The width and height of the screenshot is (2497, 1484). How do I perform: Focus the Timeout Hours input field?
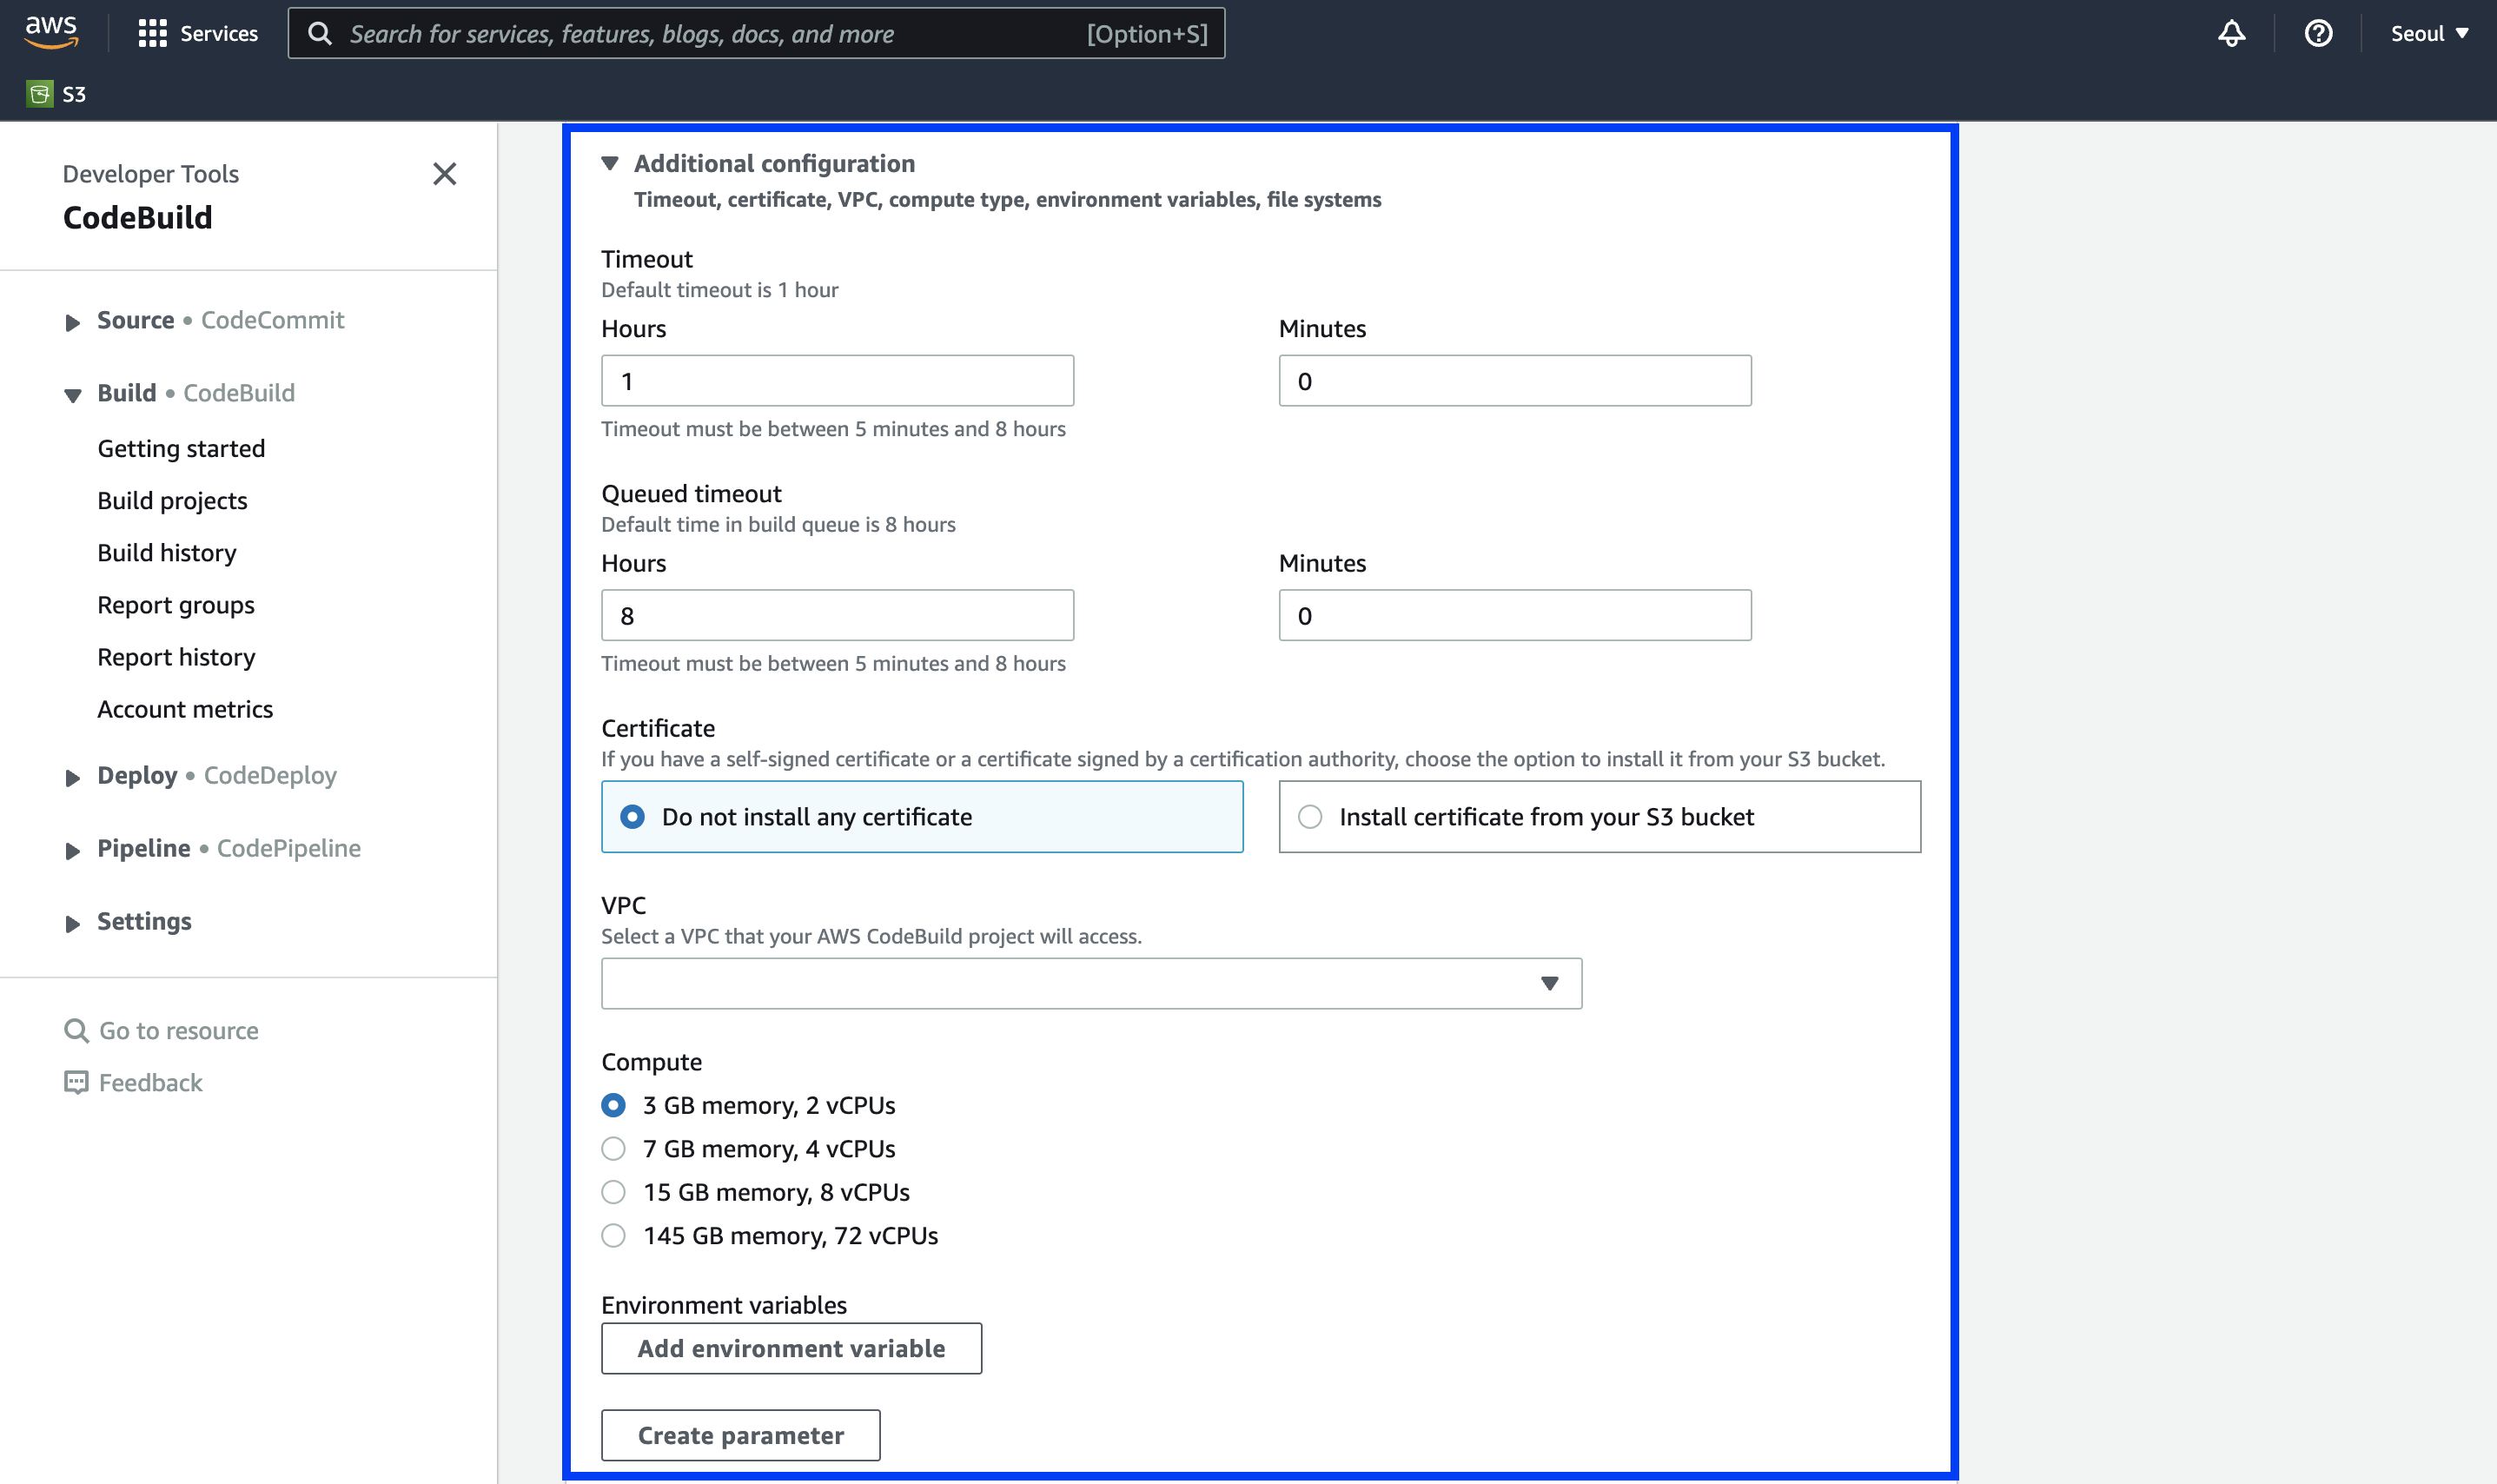[x=837, y=381]
